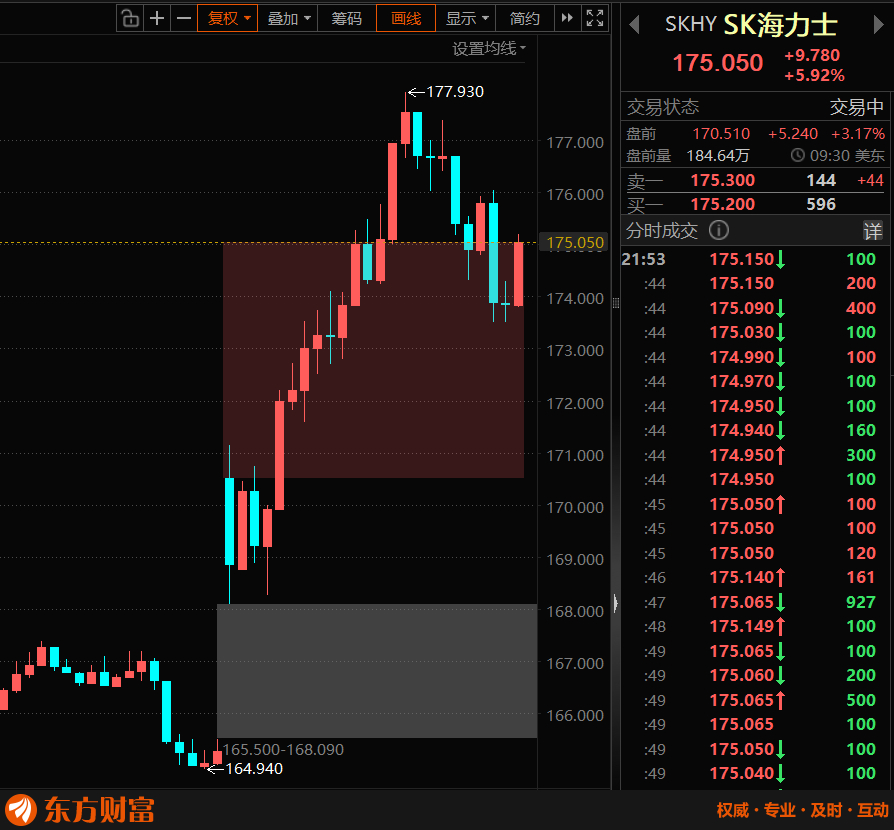Switch to 简约 mode

click(x=525, y=18)
